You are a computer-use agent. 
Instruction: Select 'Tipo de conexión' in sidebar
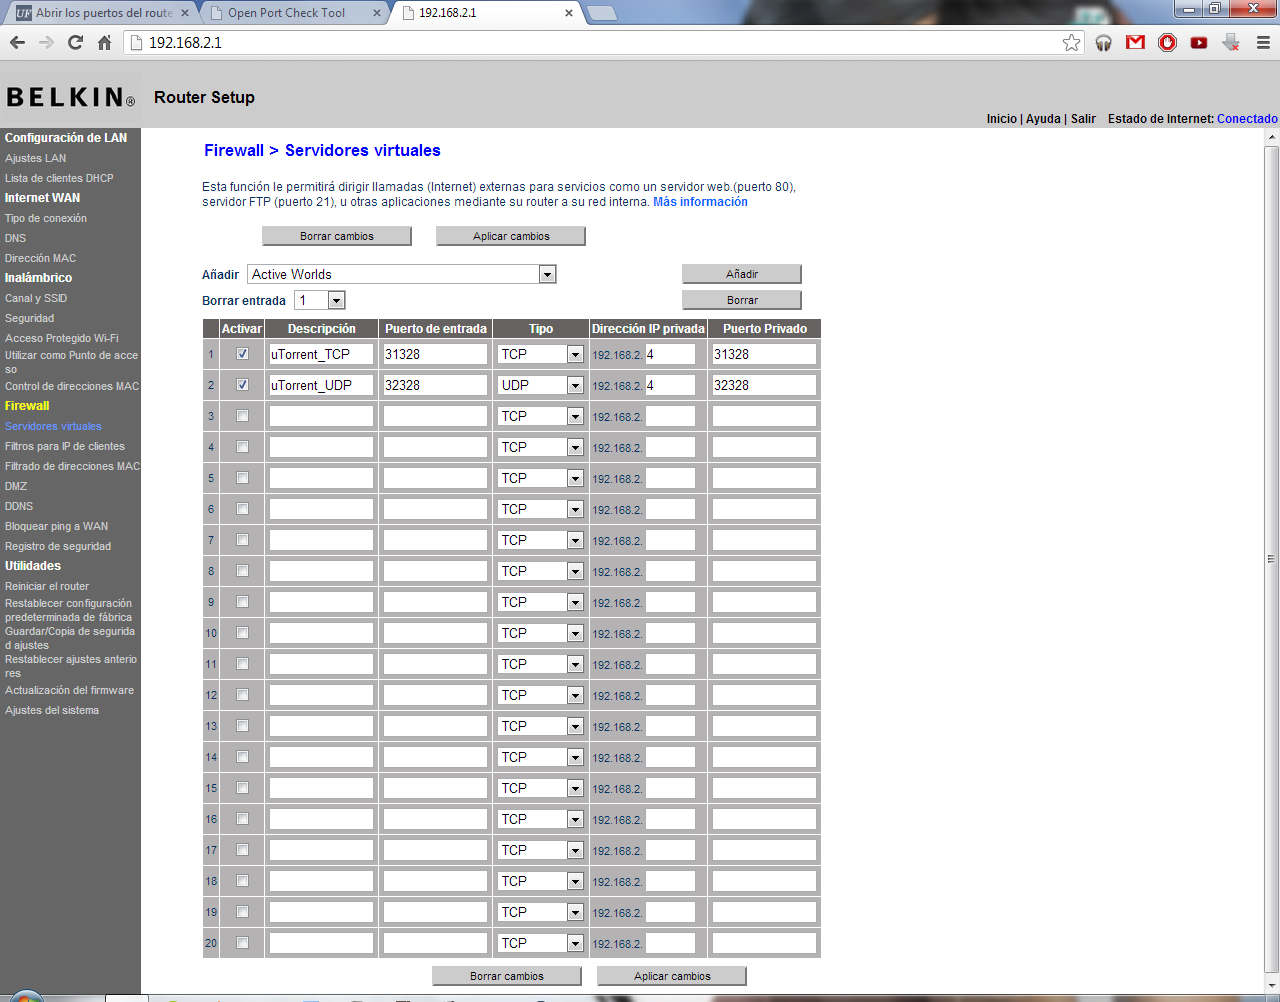[46, 218]
